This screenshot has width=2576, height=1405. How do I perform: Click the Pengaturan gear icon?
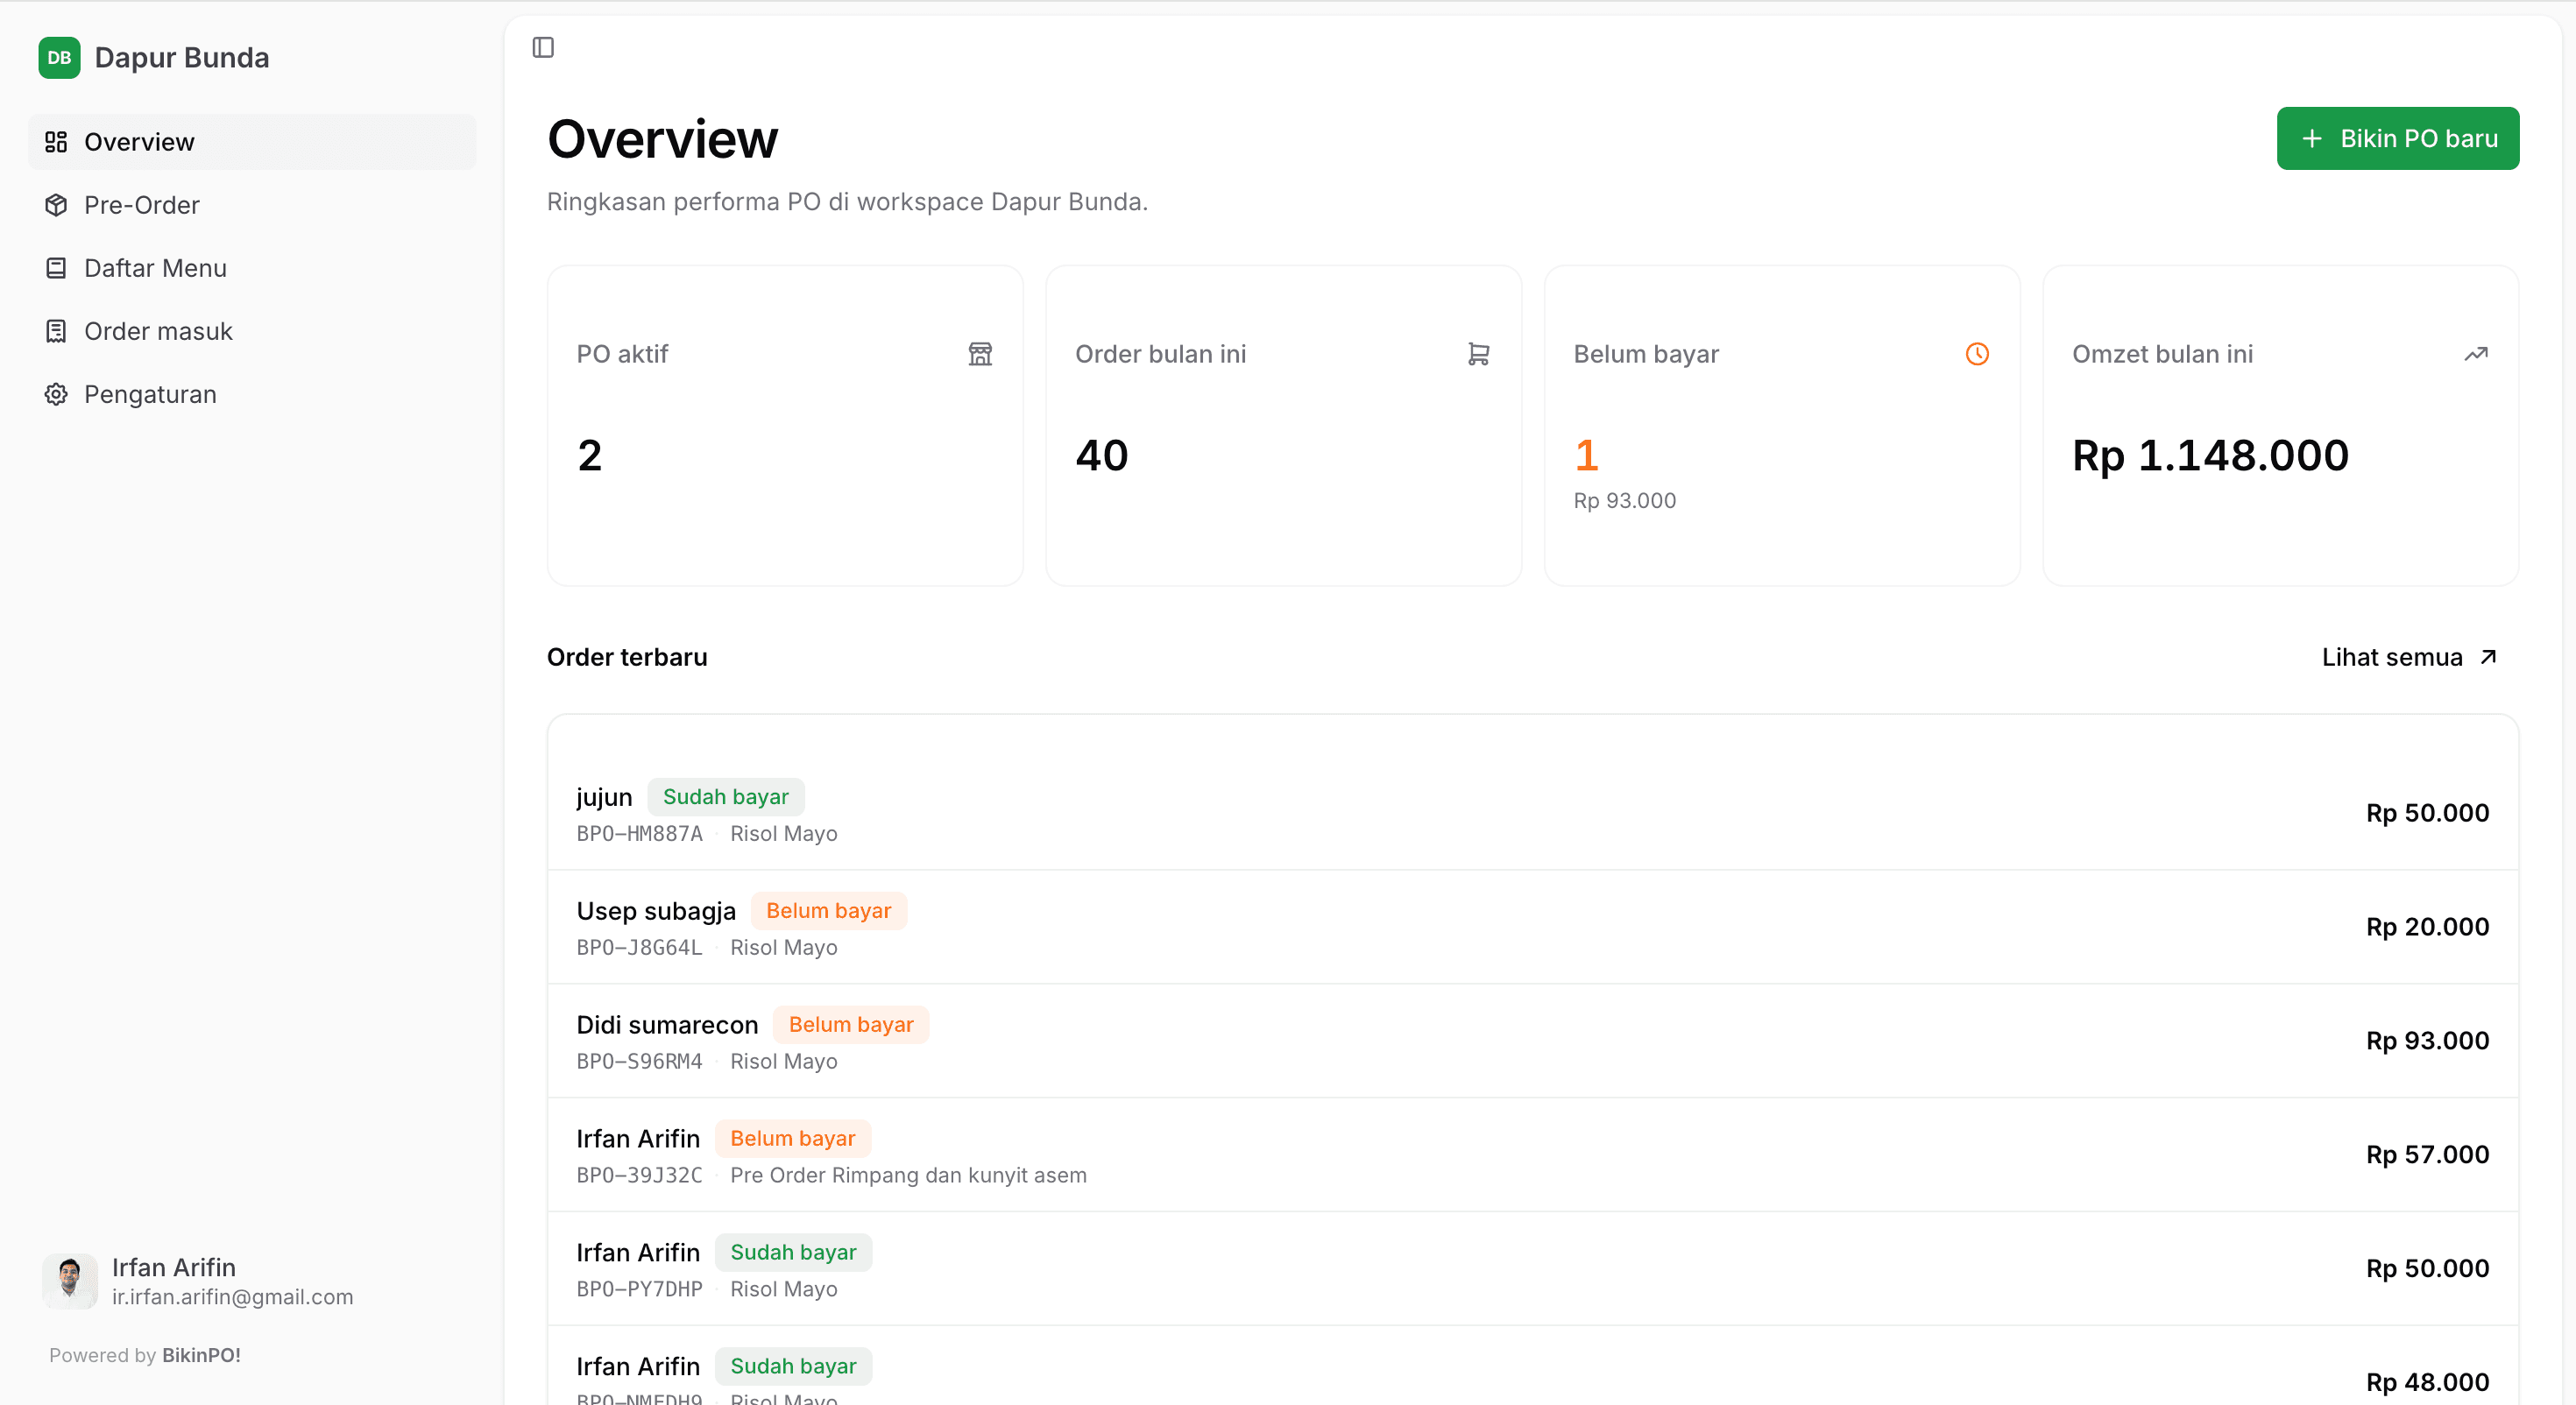pyautogui.click(x=56, y=394)
